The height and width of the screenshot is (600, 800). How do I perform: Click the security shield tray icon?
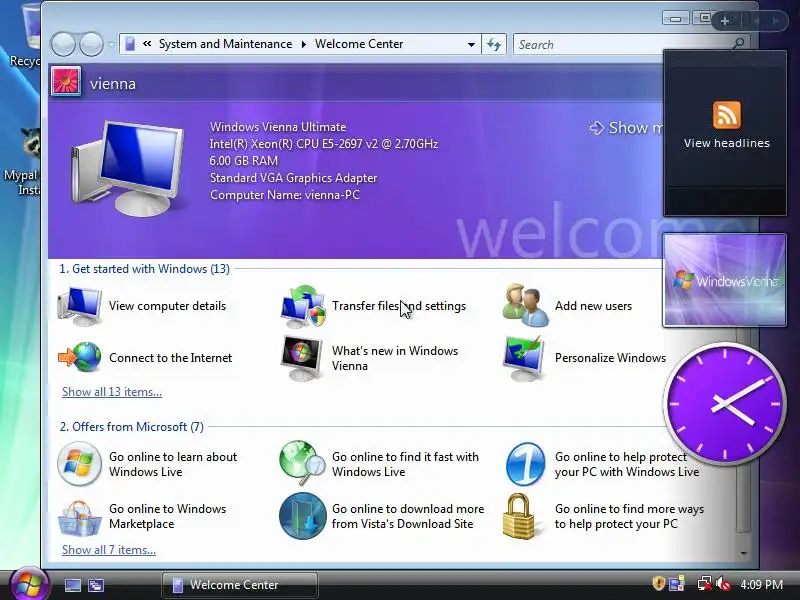(x=658, y=584)
